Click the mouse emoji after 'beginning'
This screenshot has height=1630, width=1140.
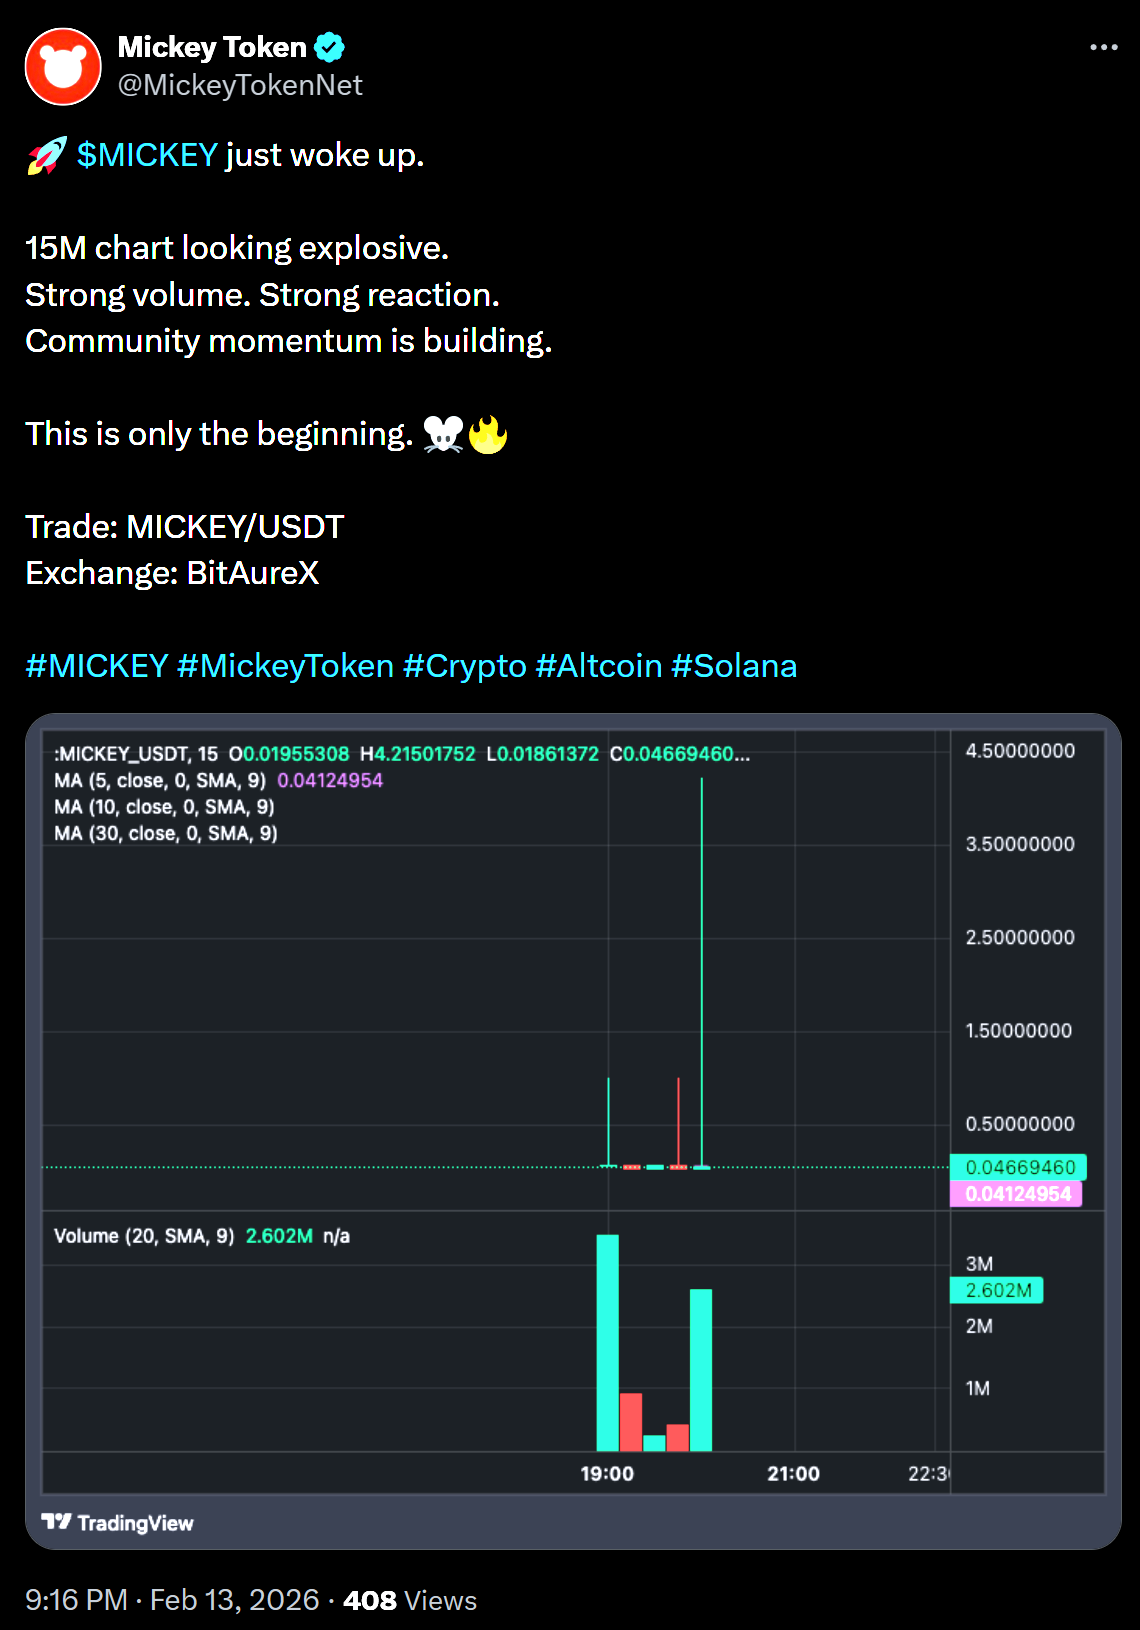[443, 435]
